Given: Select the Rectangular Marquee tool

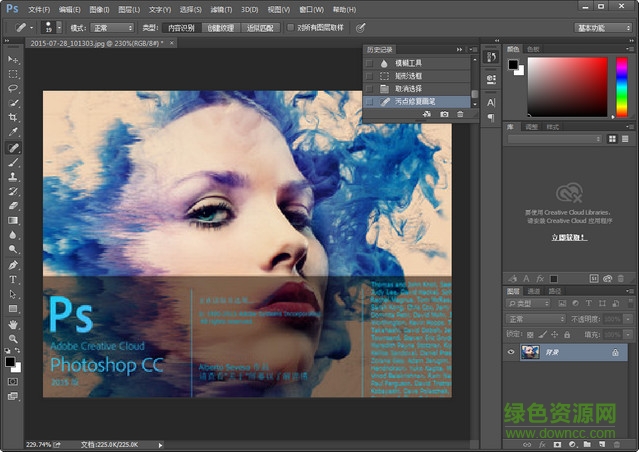Looking at the screenshot, I should 13,74.
